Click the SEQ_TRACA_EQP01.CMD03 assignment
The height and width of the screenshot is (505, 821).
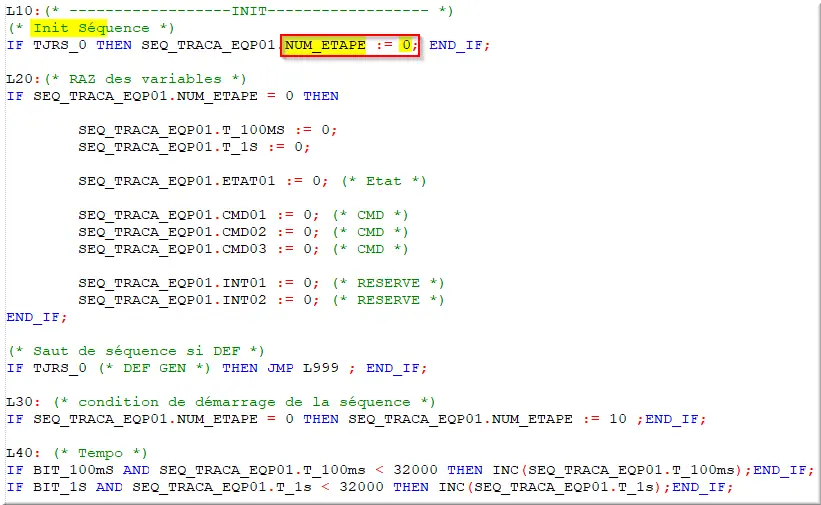click(x=198, y=249)
